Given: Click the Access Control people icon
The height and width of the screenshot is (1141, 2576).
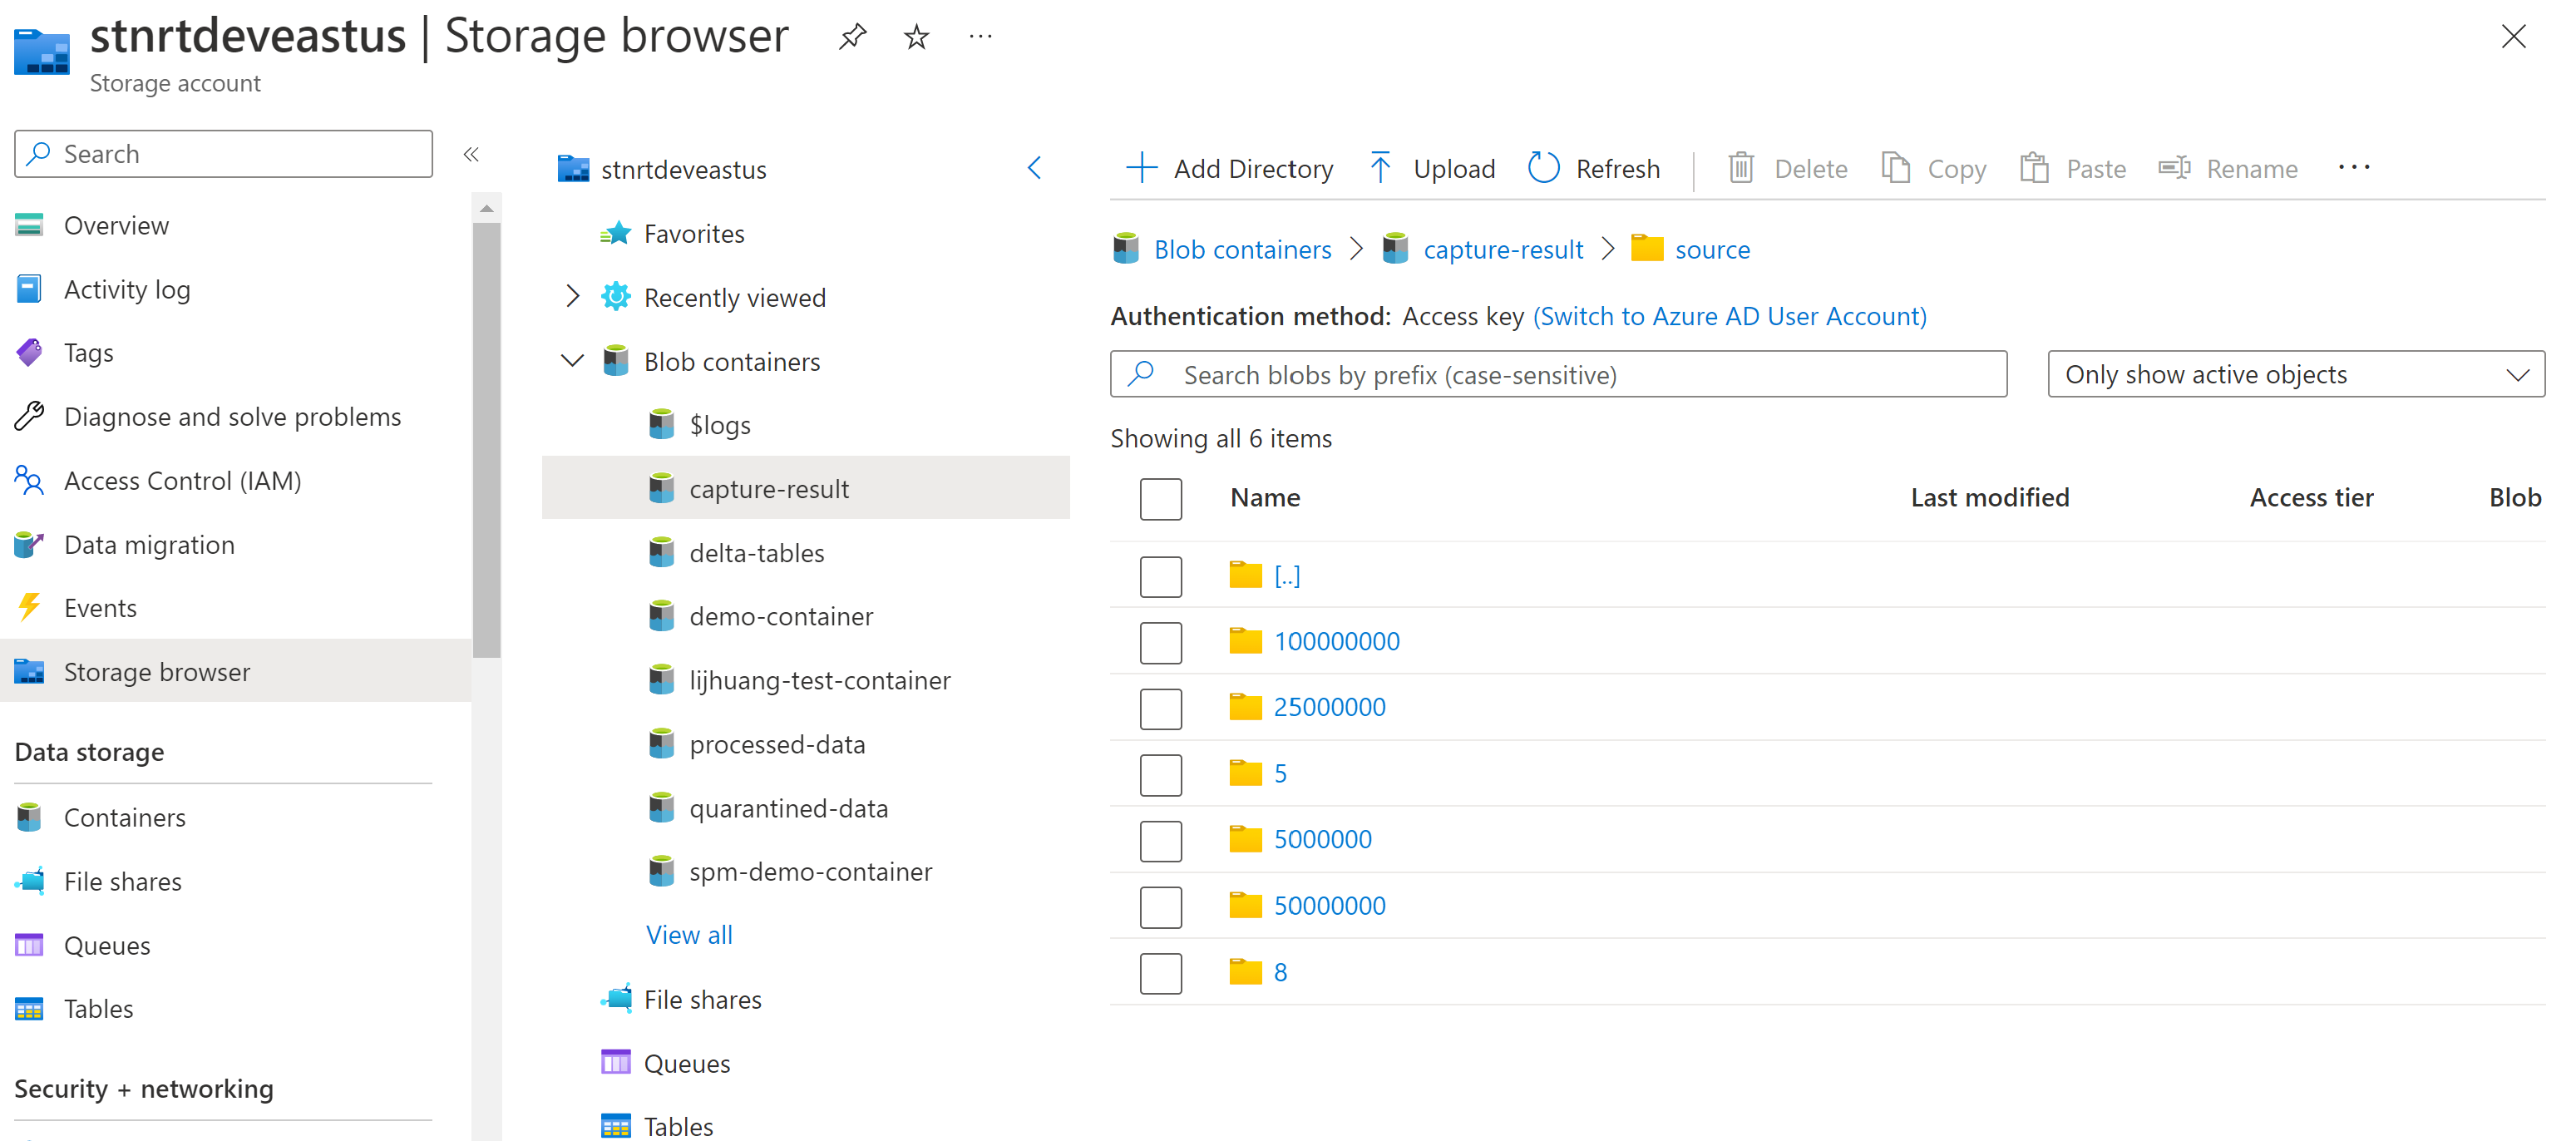Looking at the screenshot, I should point(29,480).
